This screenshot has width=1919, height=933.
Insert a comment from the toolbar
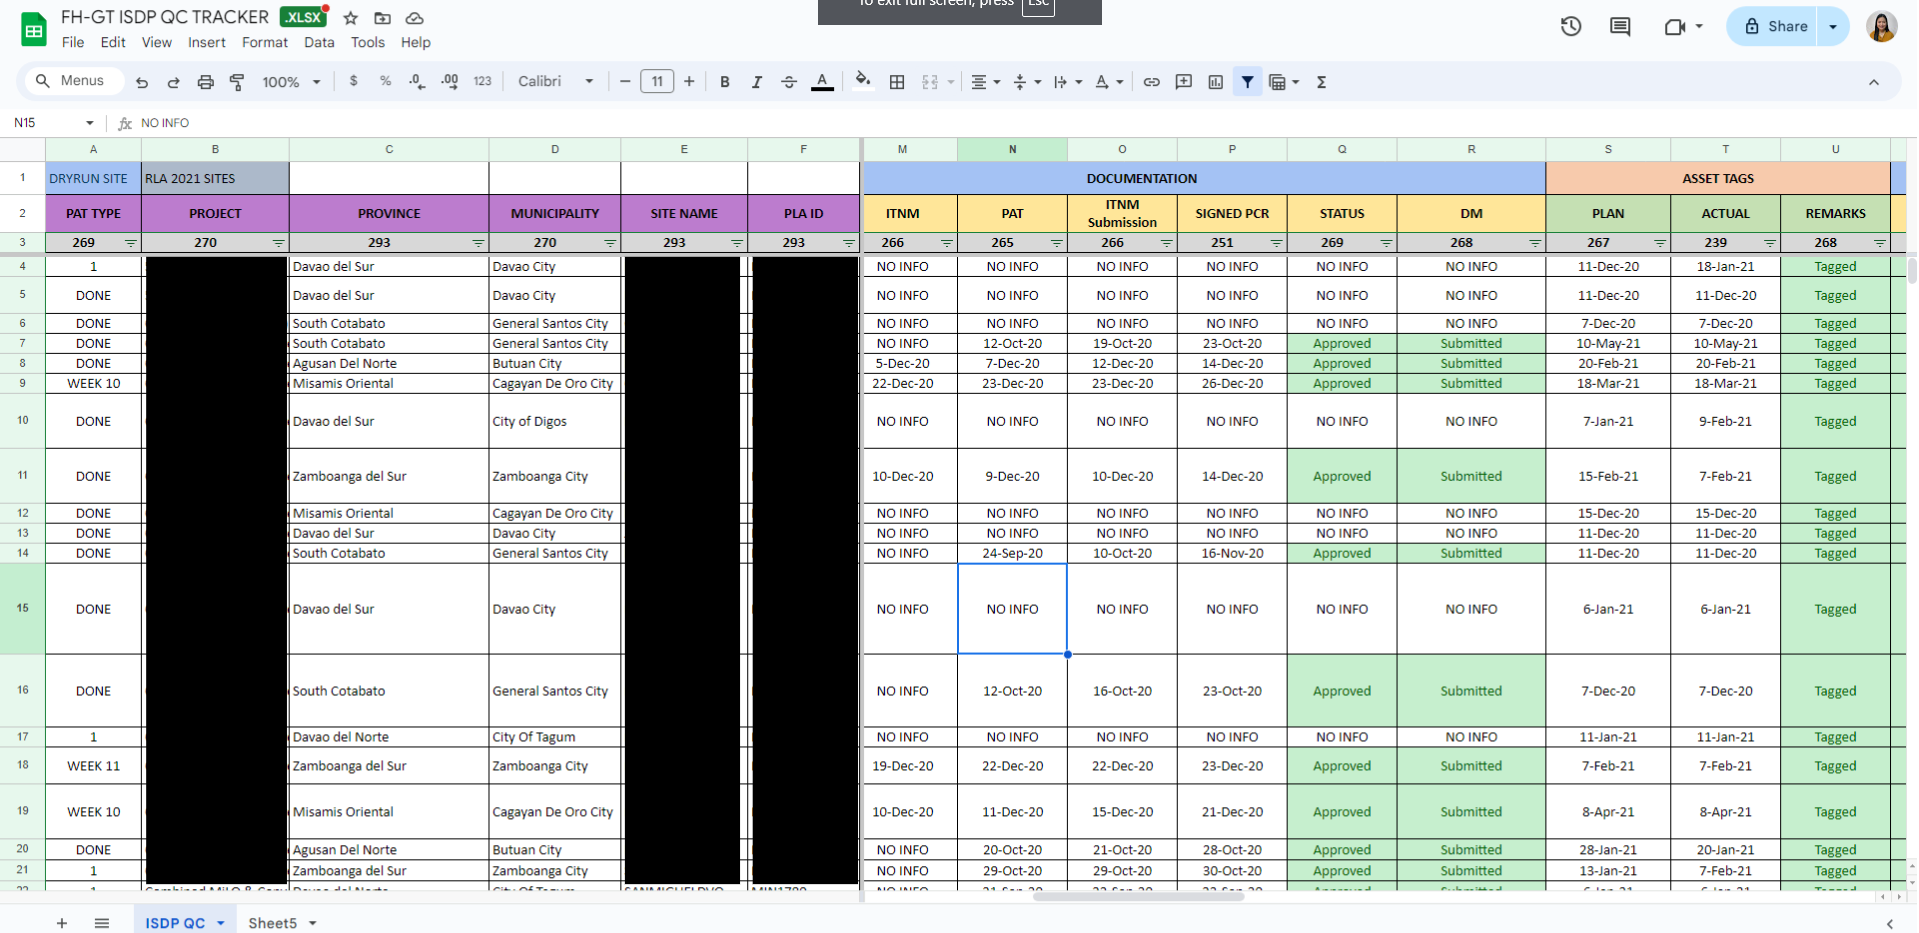pyautogui.click(x=1184, y=82)
